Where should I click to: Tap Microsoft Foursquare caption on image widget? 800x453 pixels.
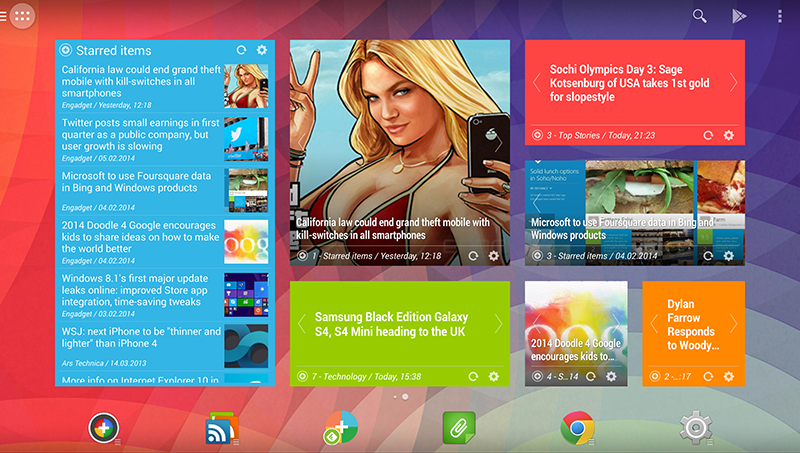(622, 229)
